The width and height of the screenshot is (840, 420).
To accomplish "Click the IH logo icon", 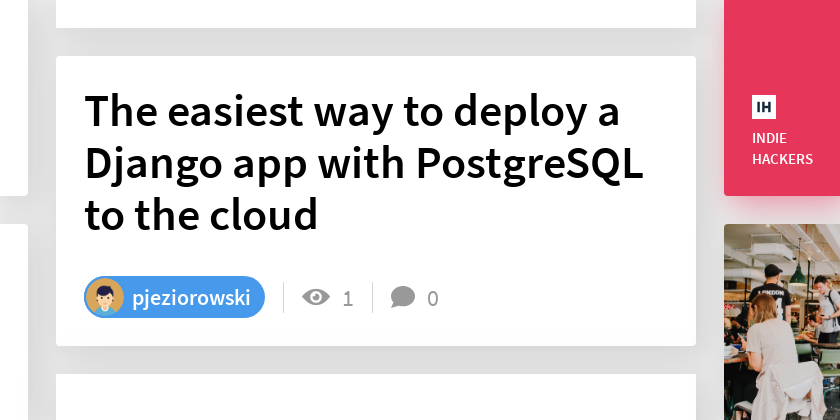I will tap(763, 107).
